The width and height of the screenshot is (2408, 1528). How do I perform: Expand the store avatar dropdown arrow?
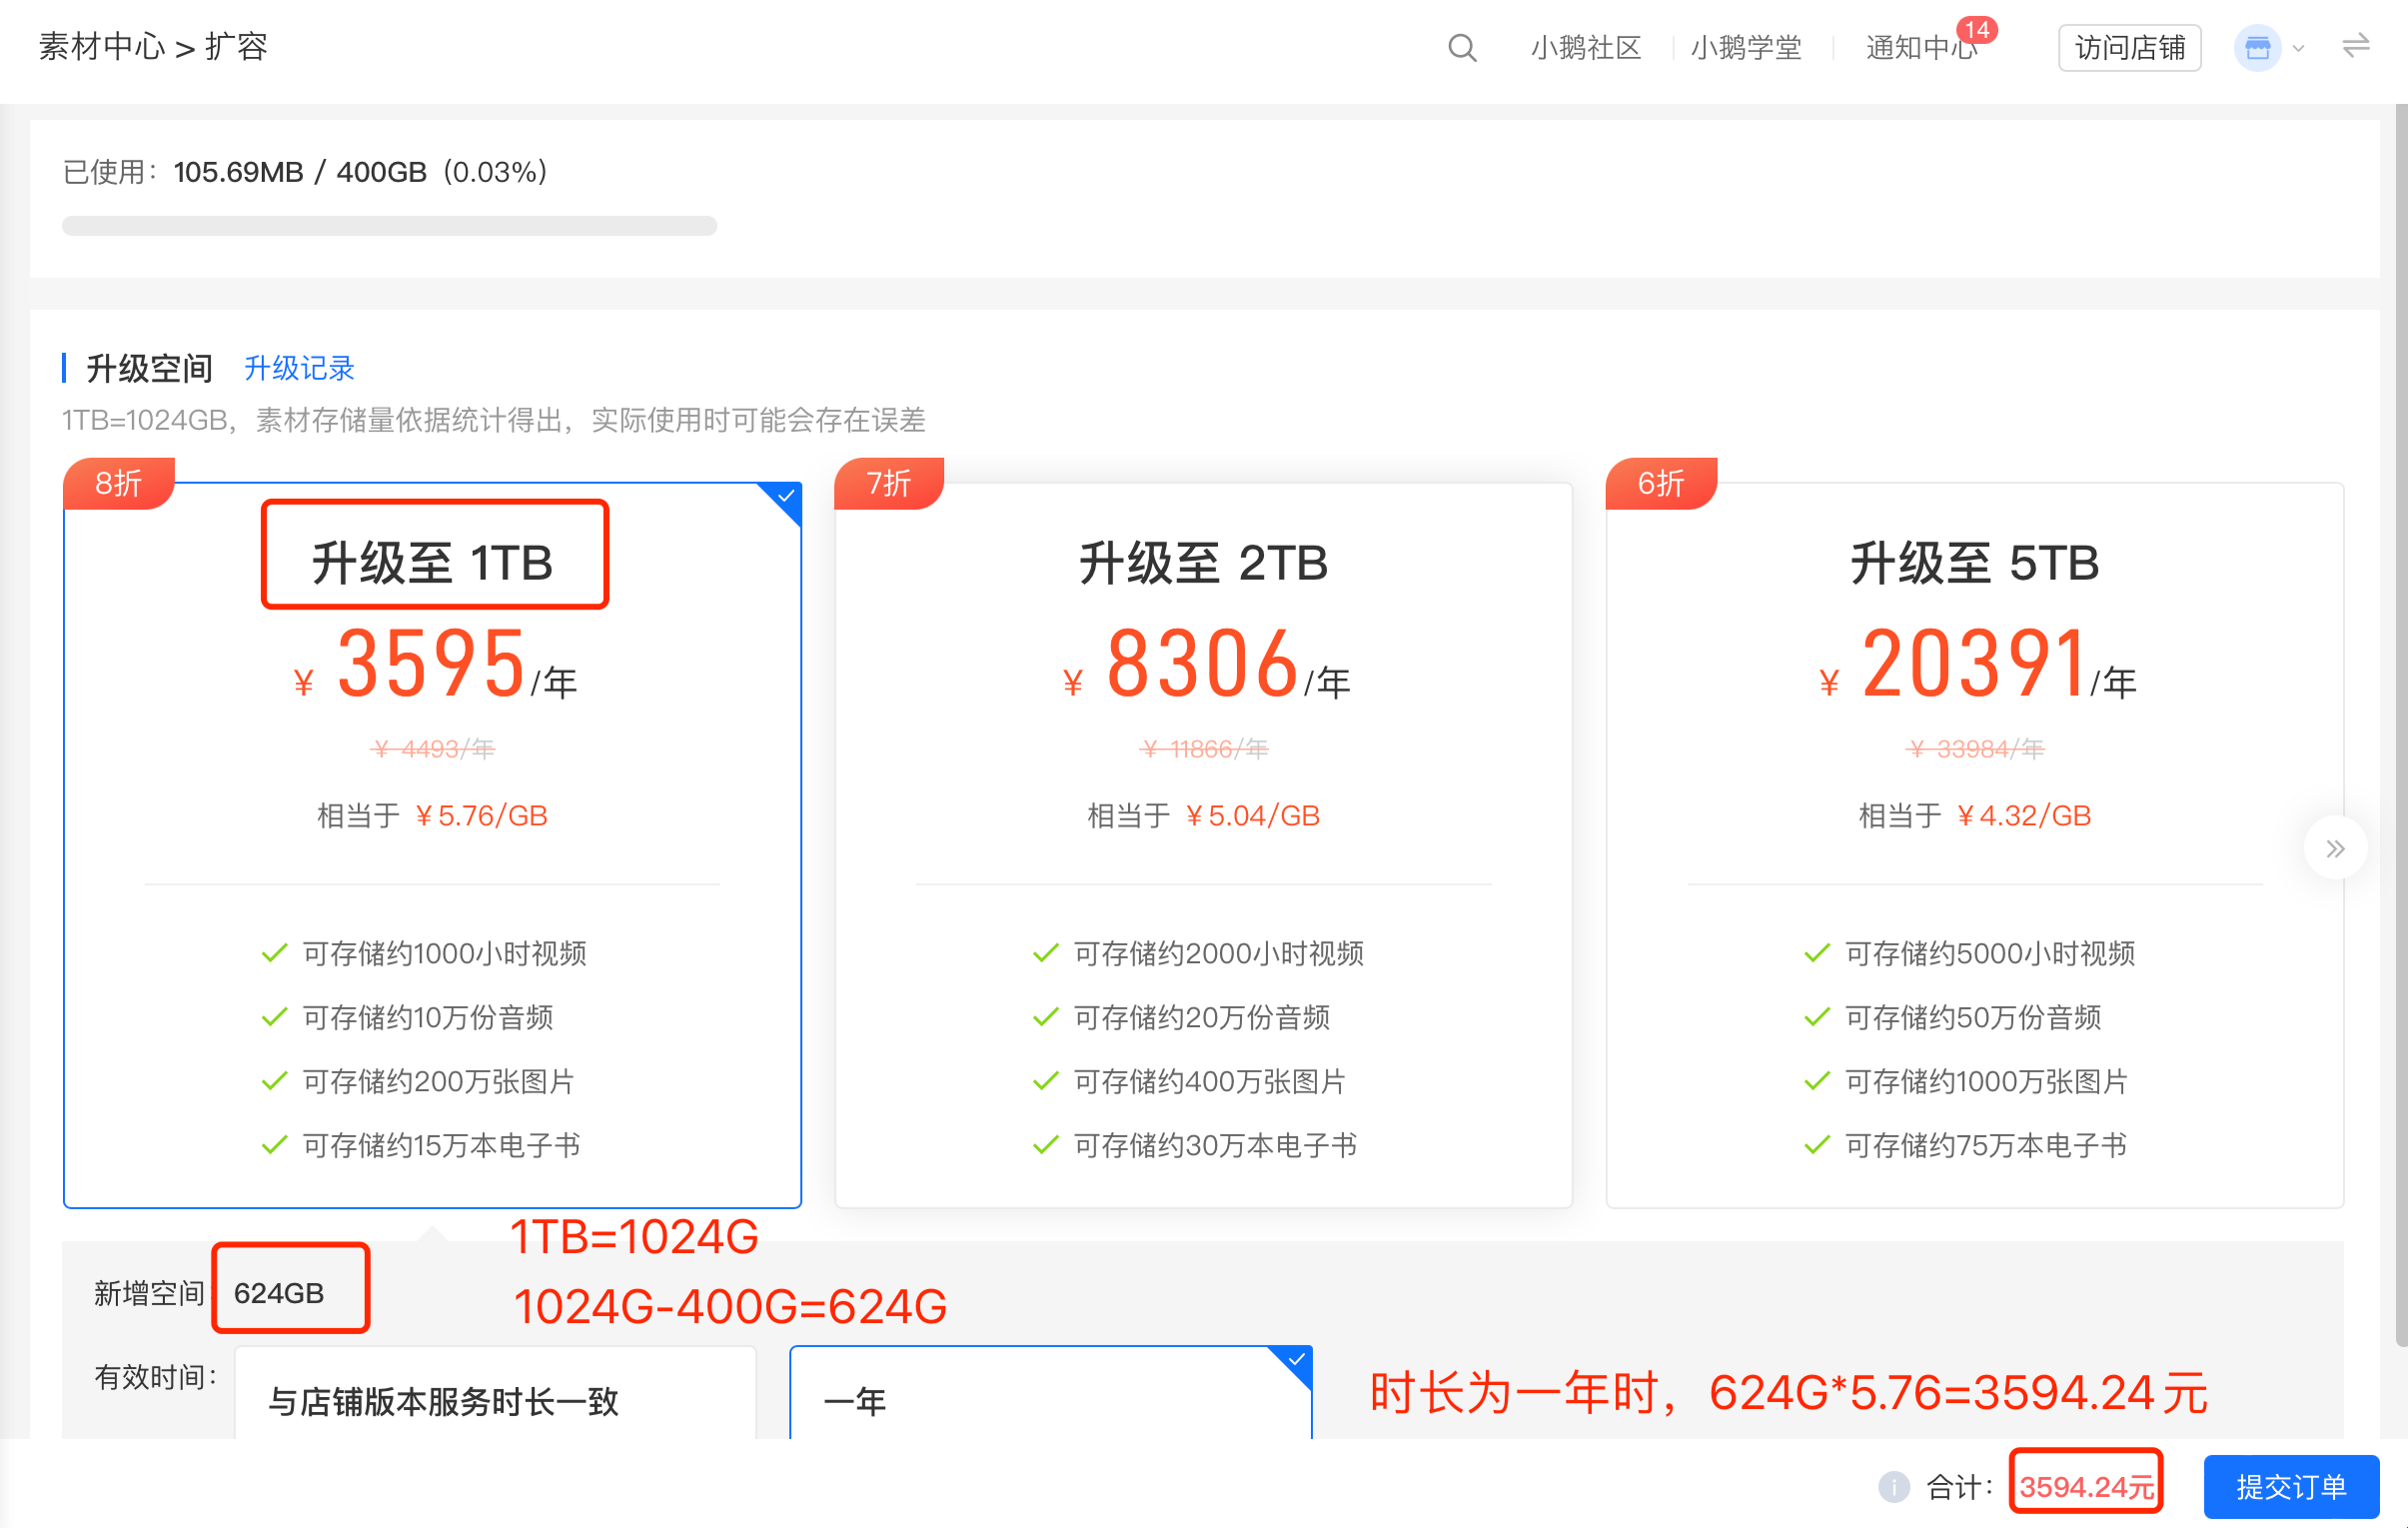[x=2298, y=48]
